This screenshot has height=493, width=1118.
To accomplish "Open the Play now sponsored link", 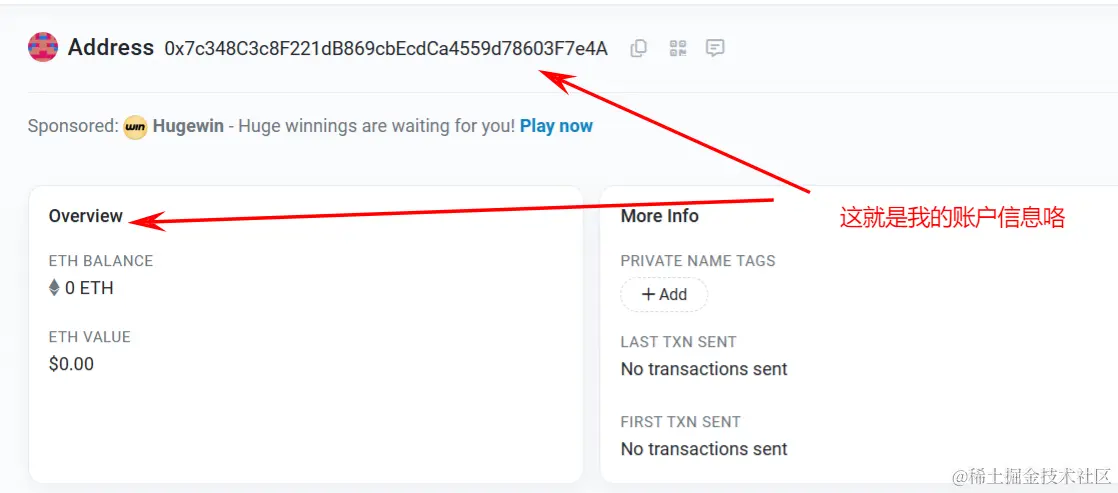I will click(556, 126).
